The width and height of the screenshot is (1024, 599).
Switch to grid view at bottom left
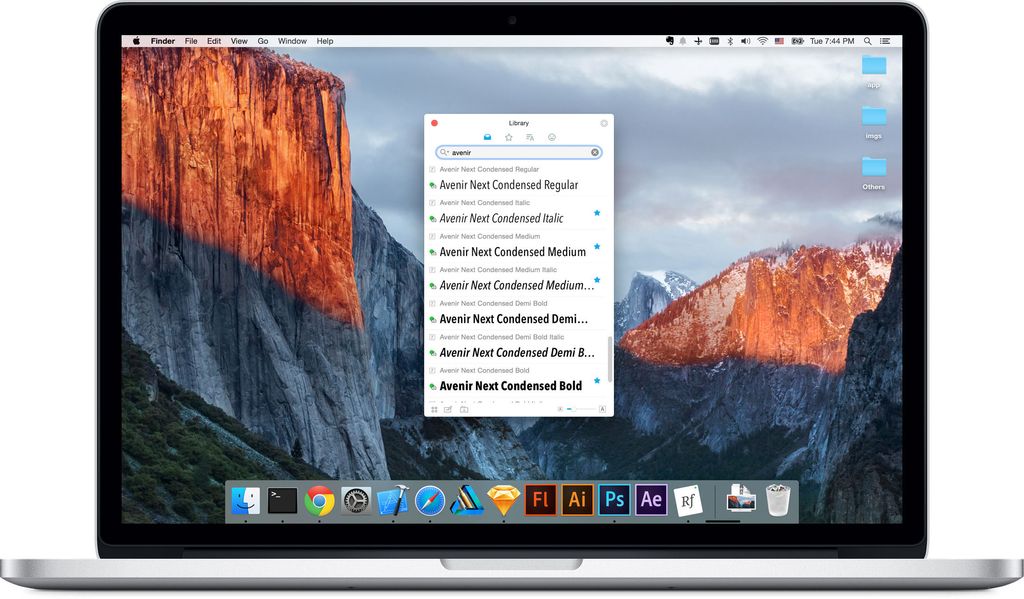(x=435, y=409)
